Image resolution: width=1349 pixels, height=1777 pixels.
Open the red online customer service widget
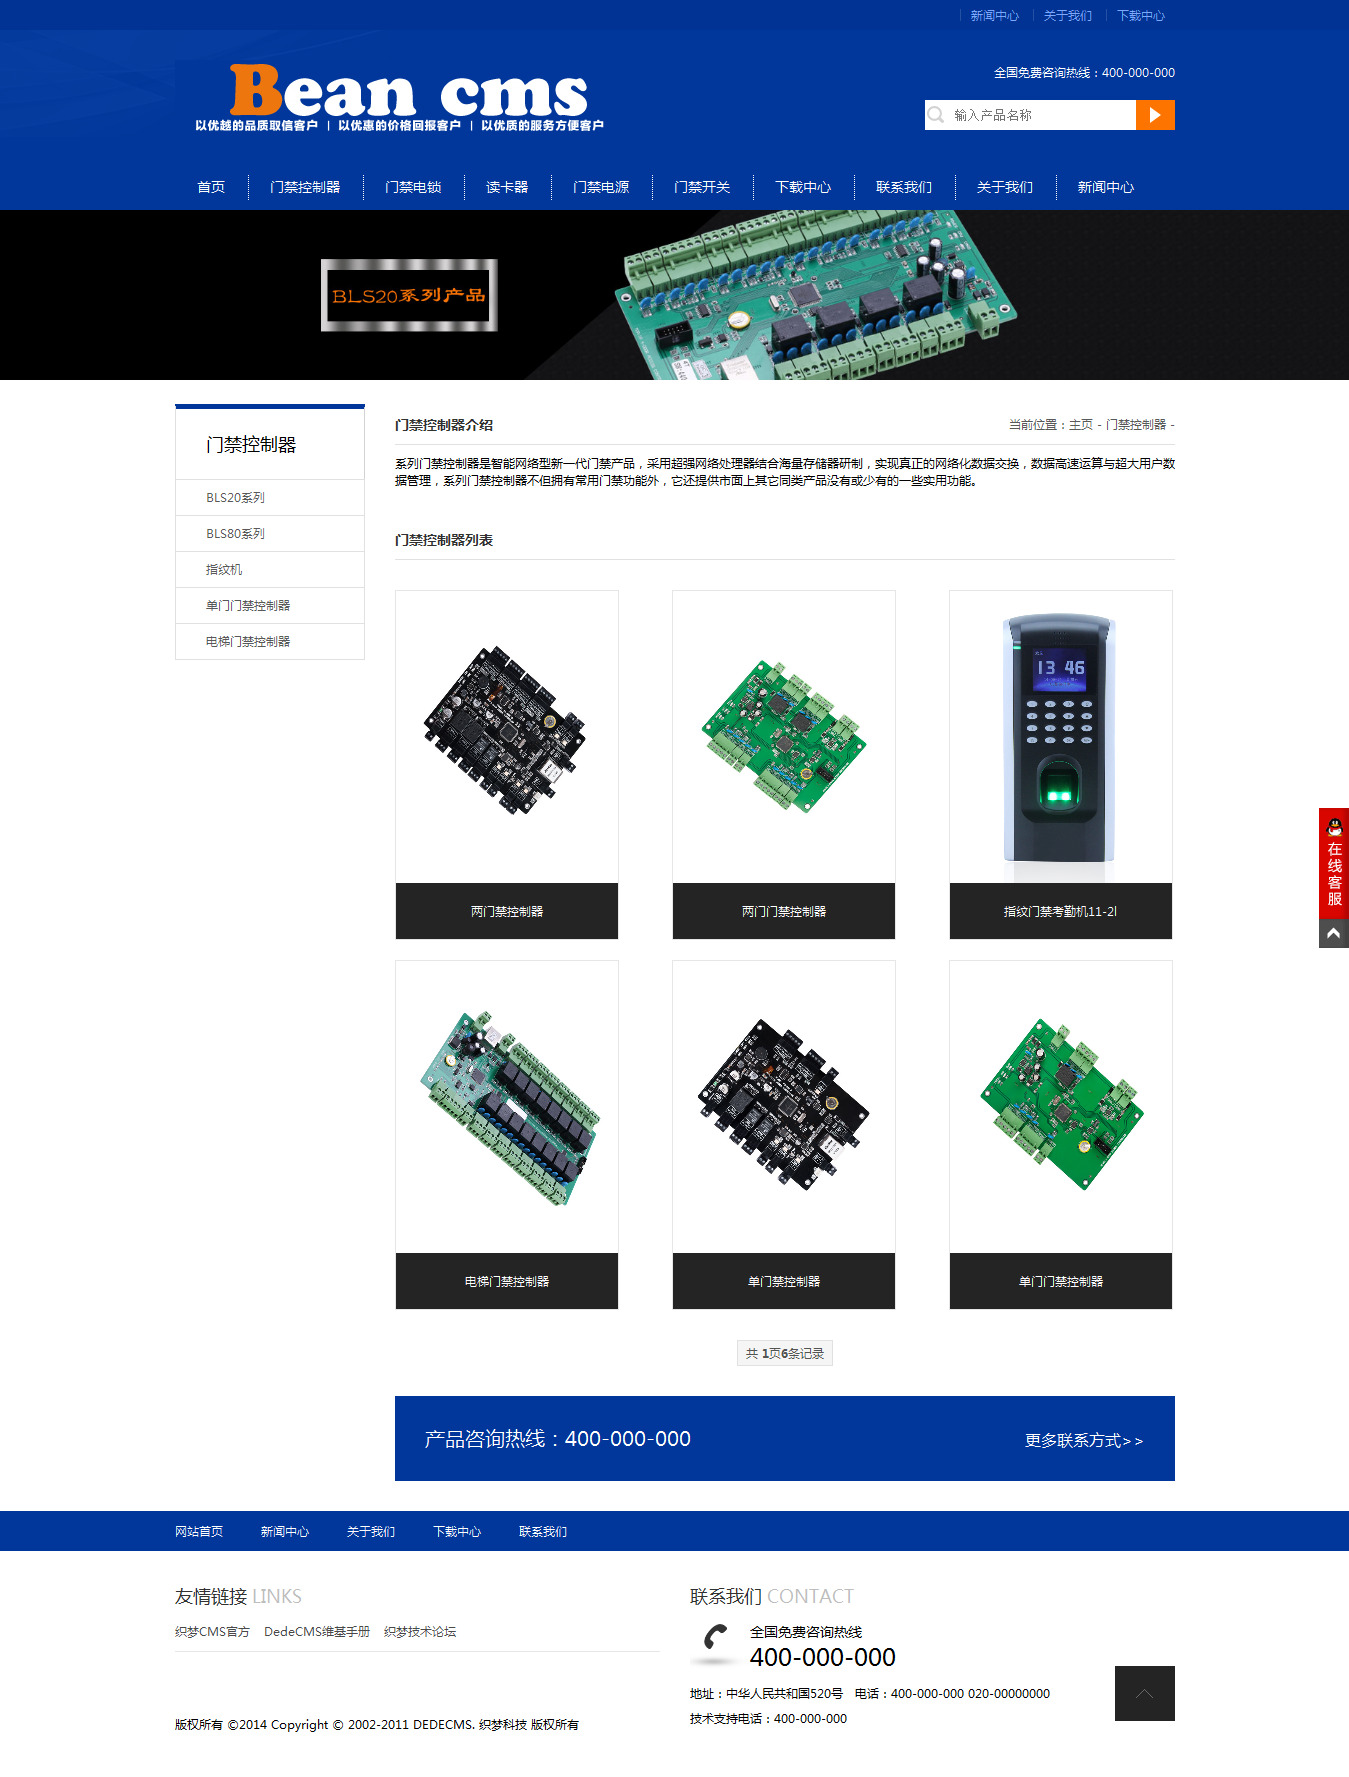(1333, 864)
